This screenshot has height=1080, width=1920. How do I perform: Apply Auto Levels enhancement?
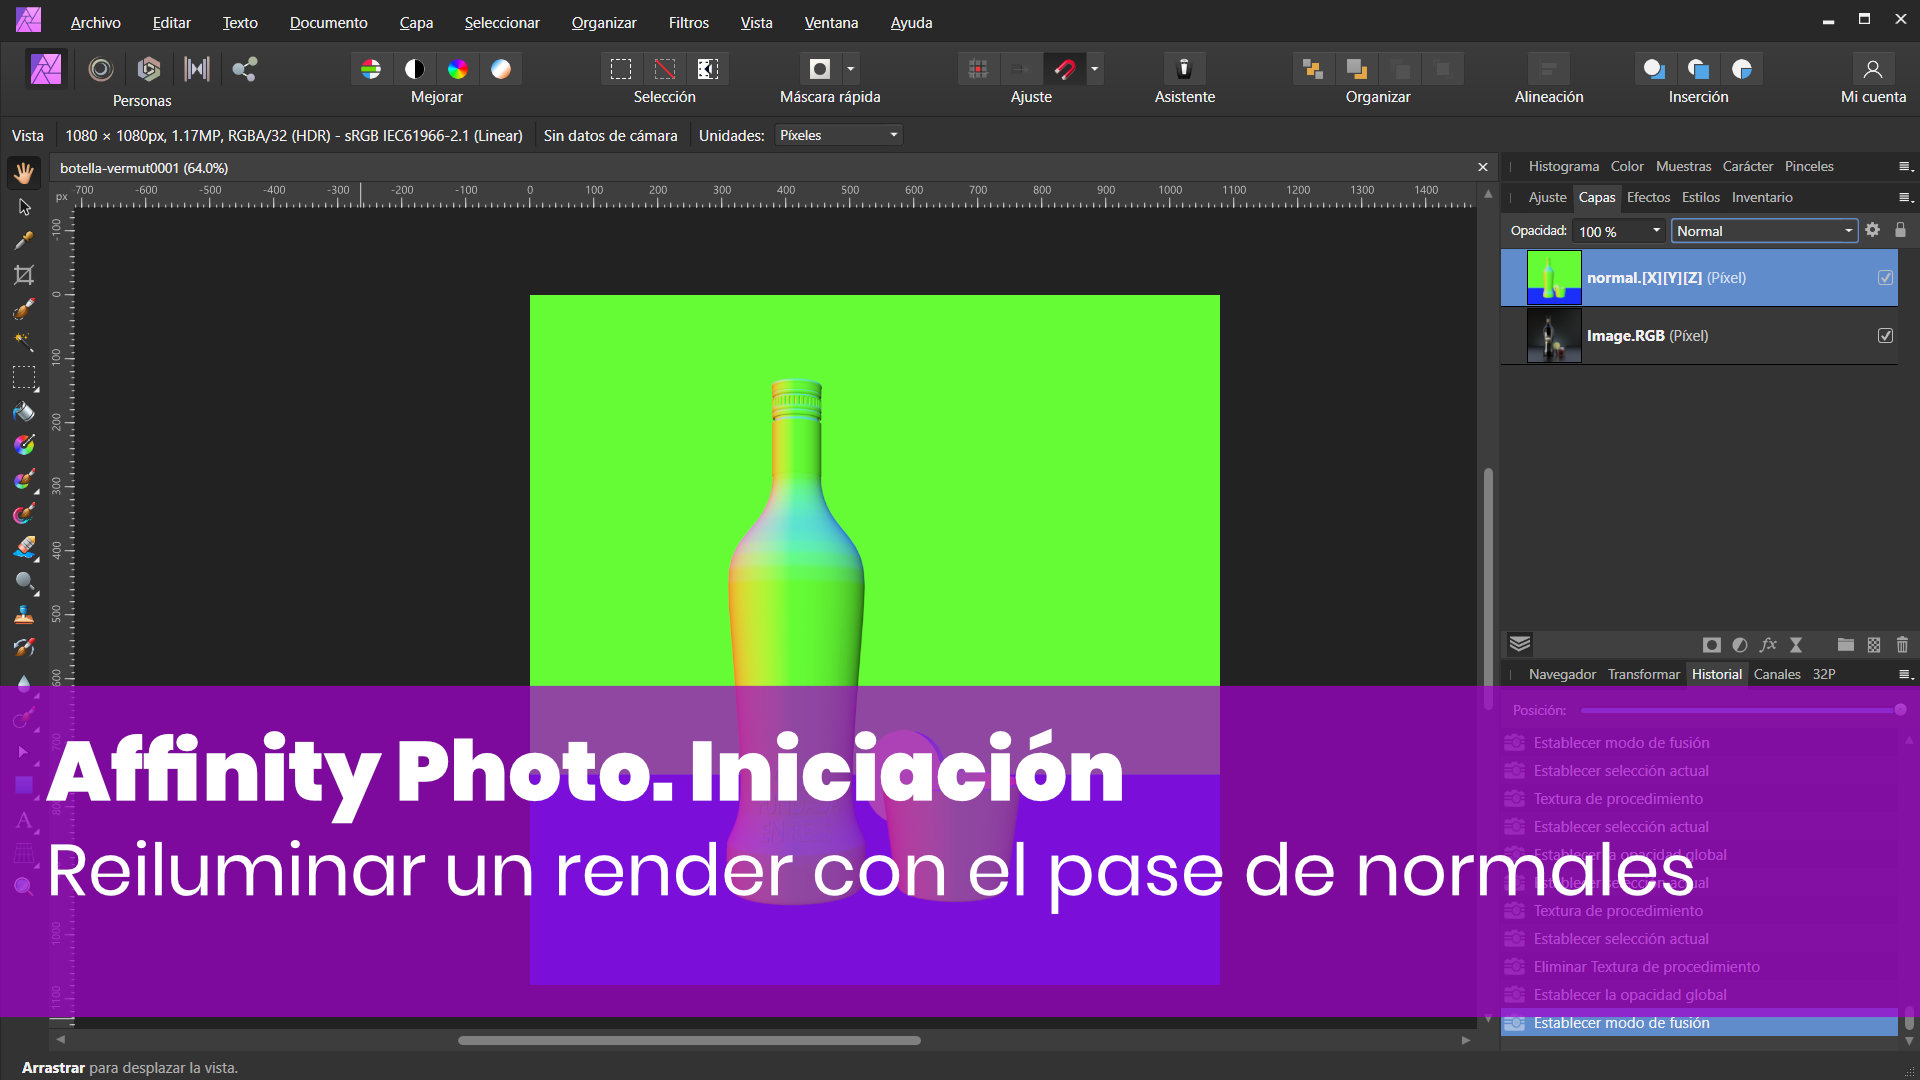tap(371, 69)
